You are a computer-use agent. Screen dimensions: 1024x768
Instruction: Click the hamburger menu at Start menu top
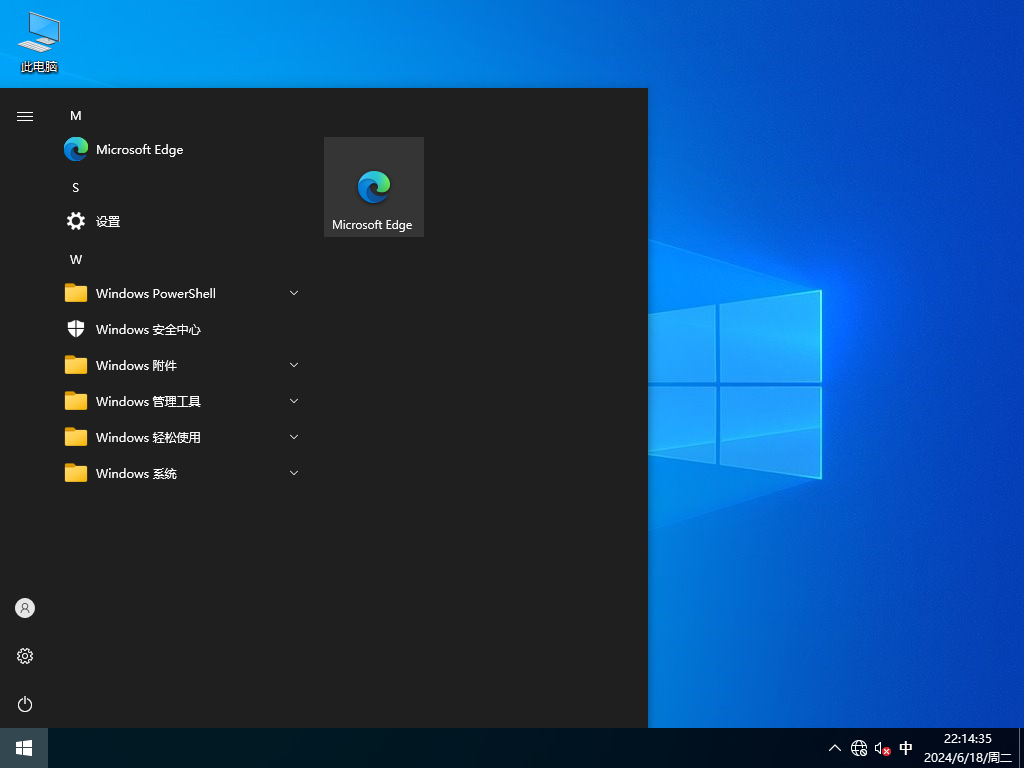[24, 116]
